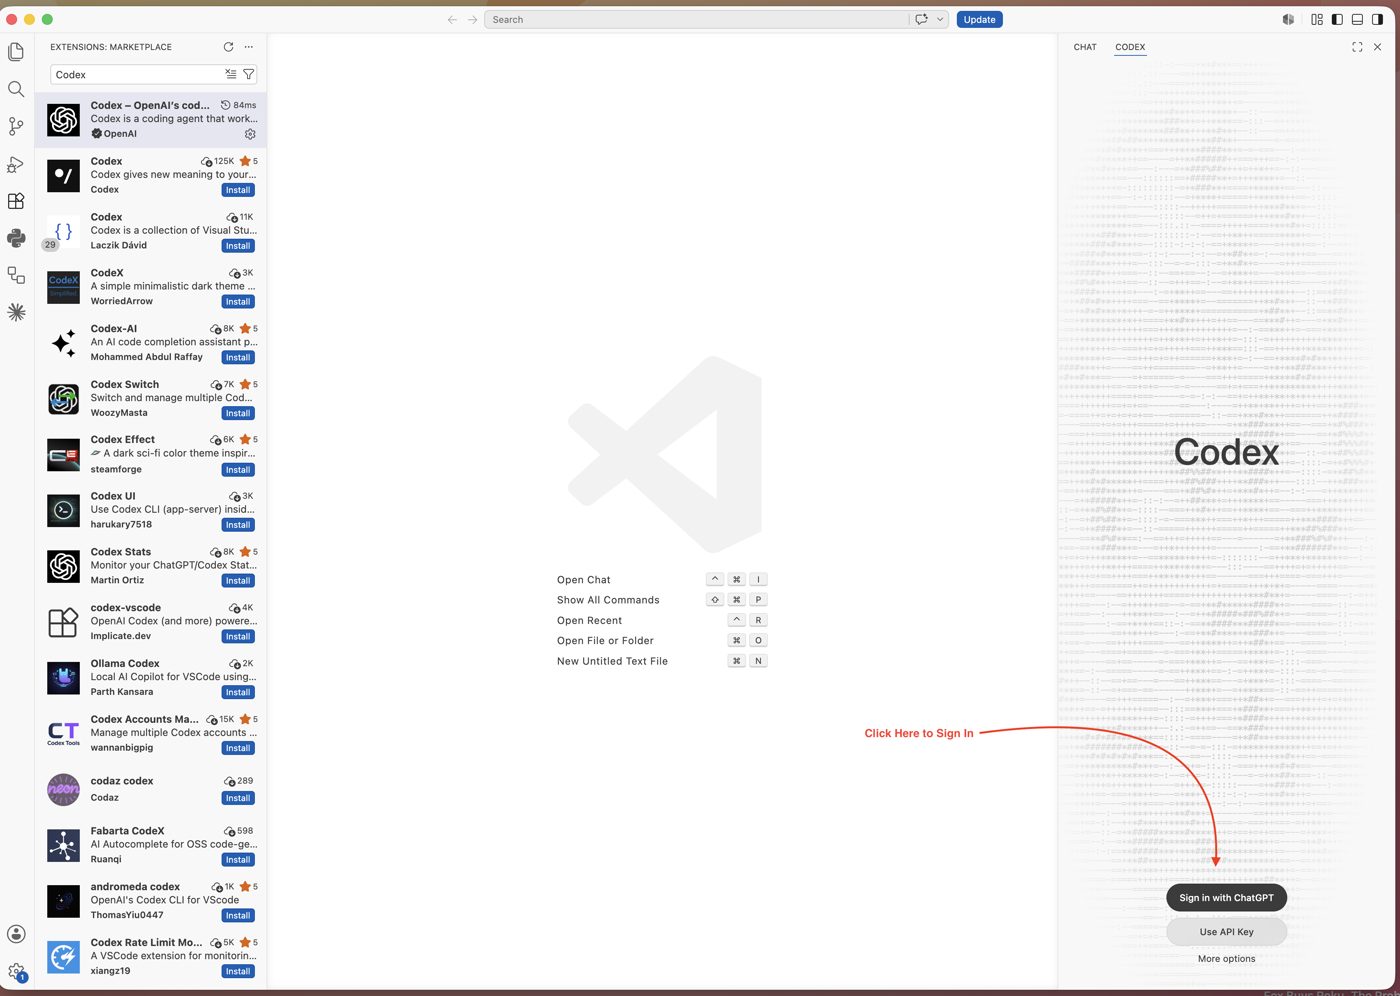Select the Codex – OpenAI's coding agent entry
1400x996 pixels.
coord(151,119)
